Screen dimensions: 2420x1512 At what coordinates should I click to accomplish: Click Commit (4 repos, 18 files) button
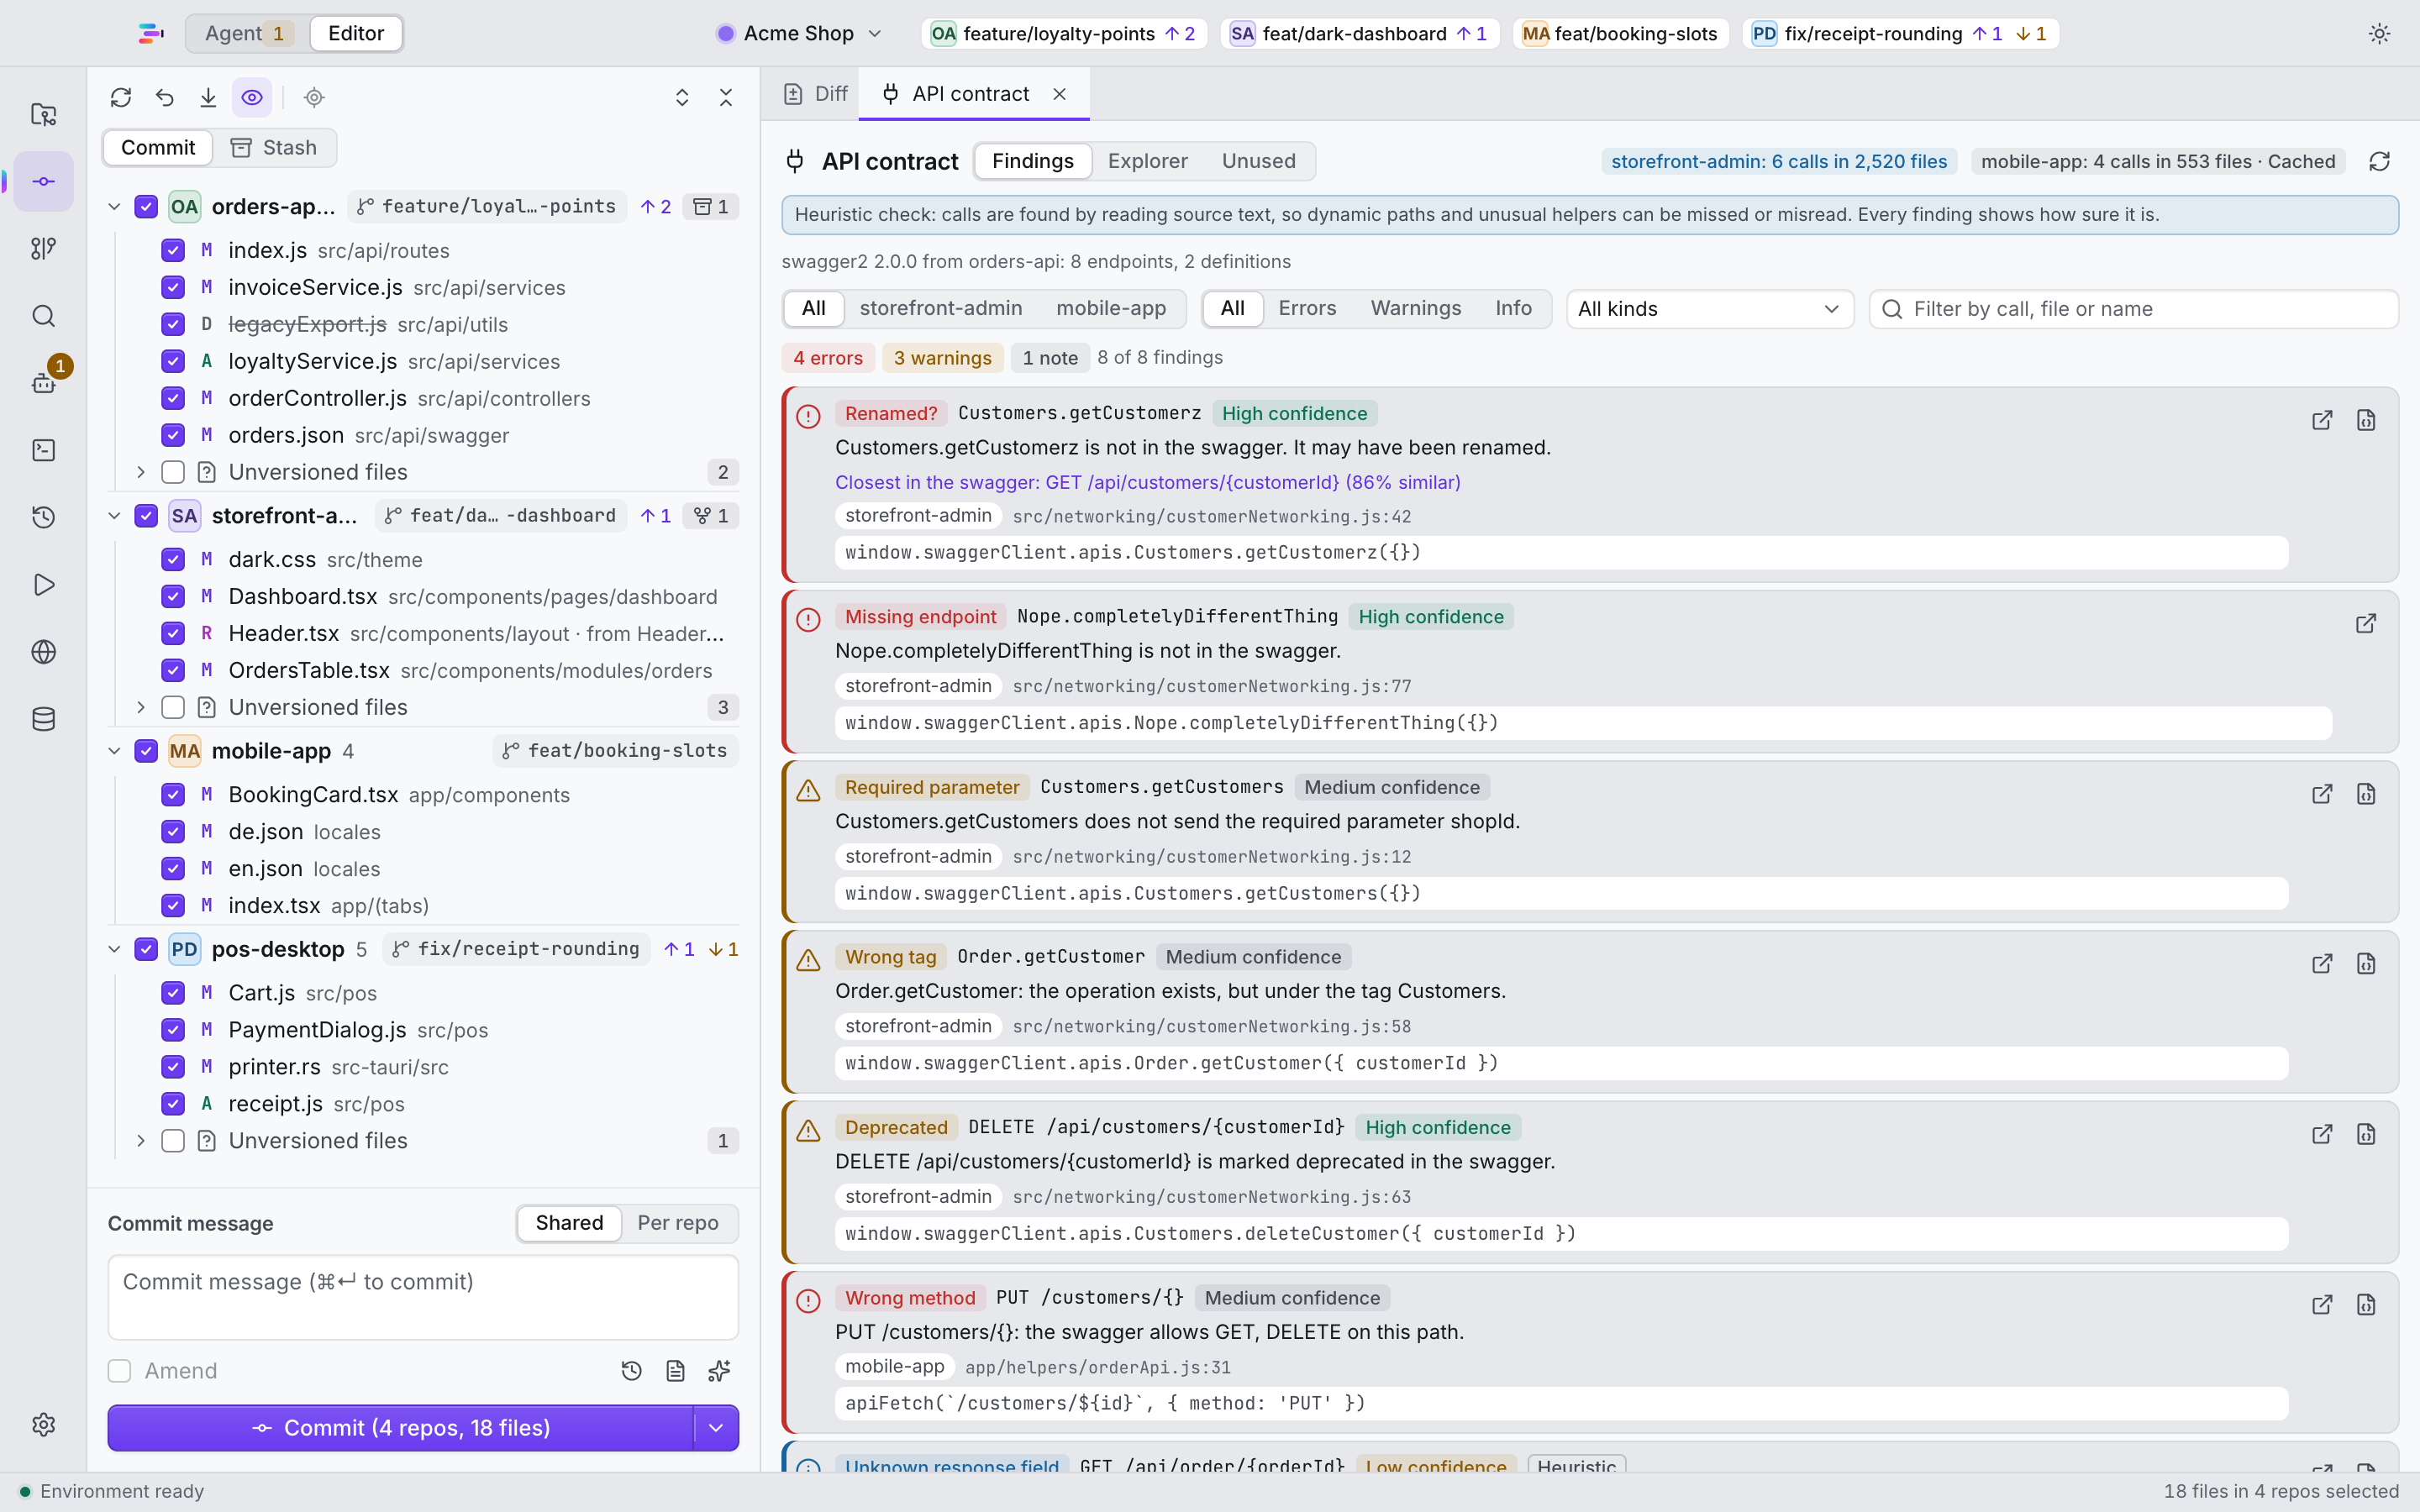pos(401,1427)
